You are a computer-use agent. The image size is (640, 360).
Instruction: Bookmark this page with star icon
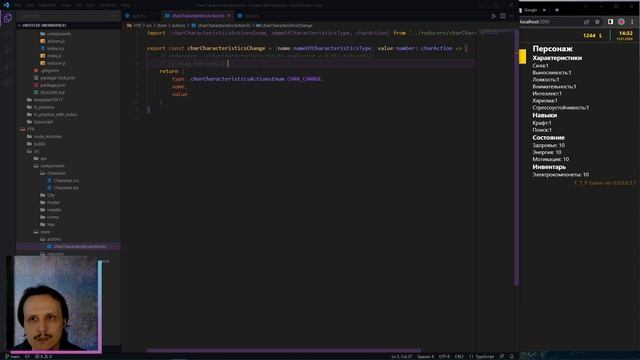click(x=598, y=22)
